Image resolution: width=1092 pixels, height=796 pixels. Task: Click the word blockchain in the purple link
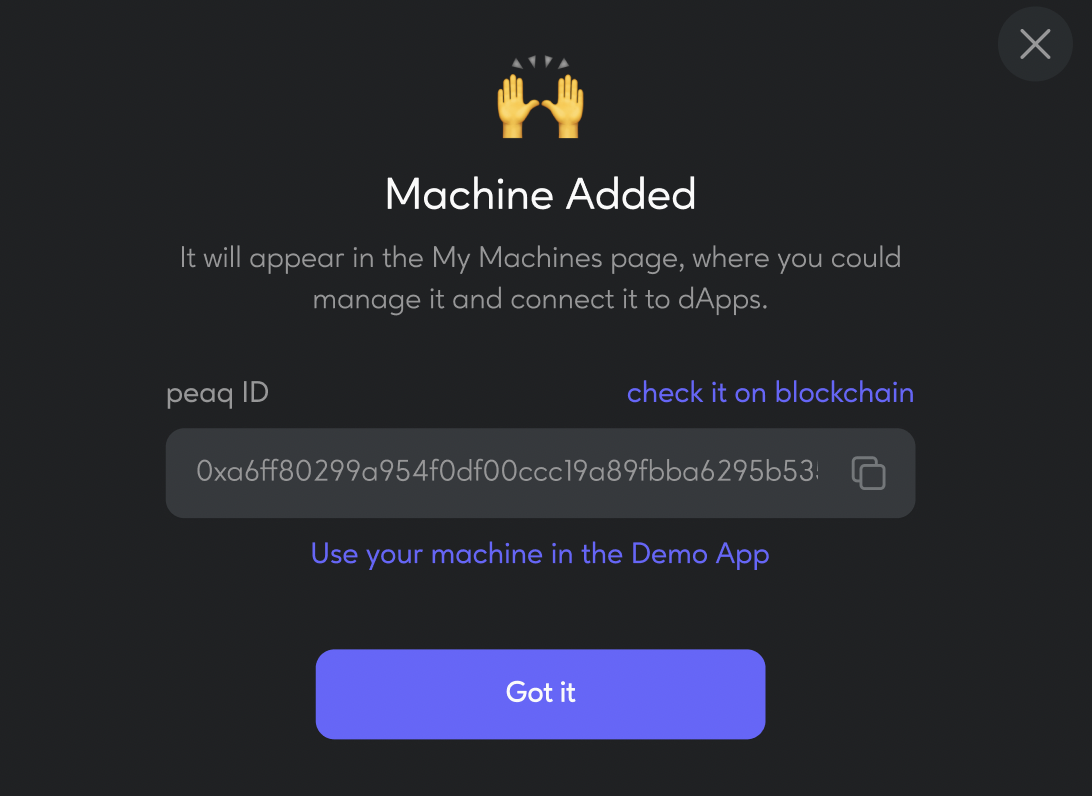(x=844, y=393)
